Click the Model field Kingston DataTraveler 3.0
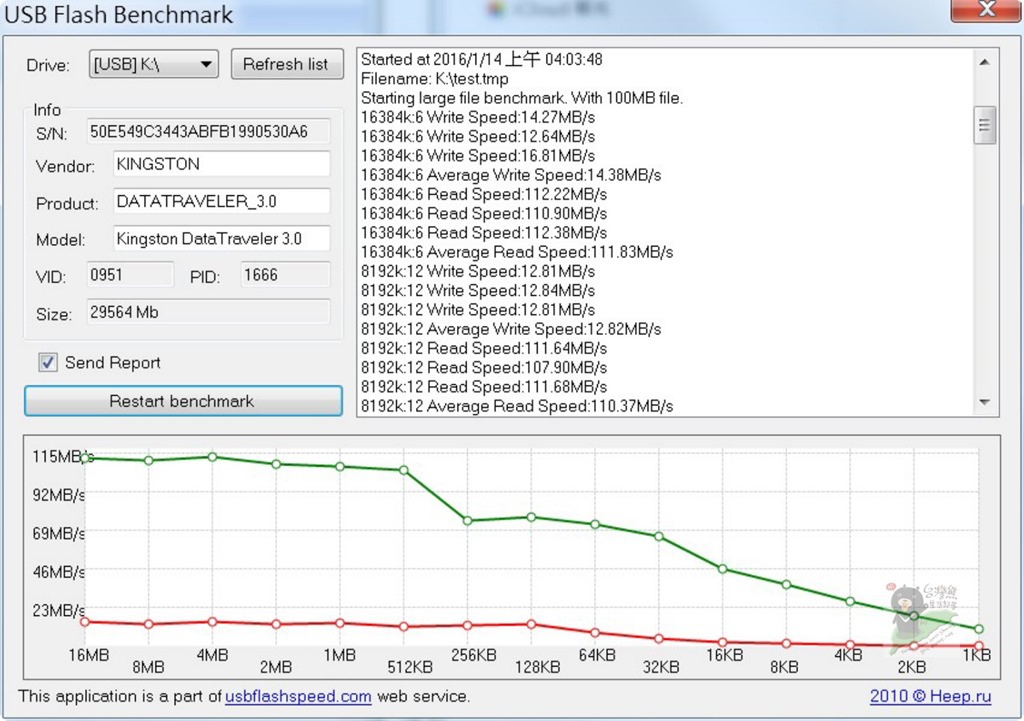Screen dimensions: 1024x721 tap(221, 238)
